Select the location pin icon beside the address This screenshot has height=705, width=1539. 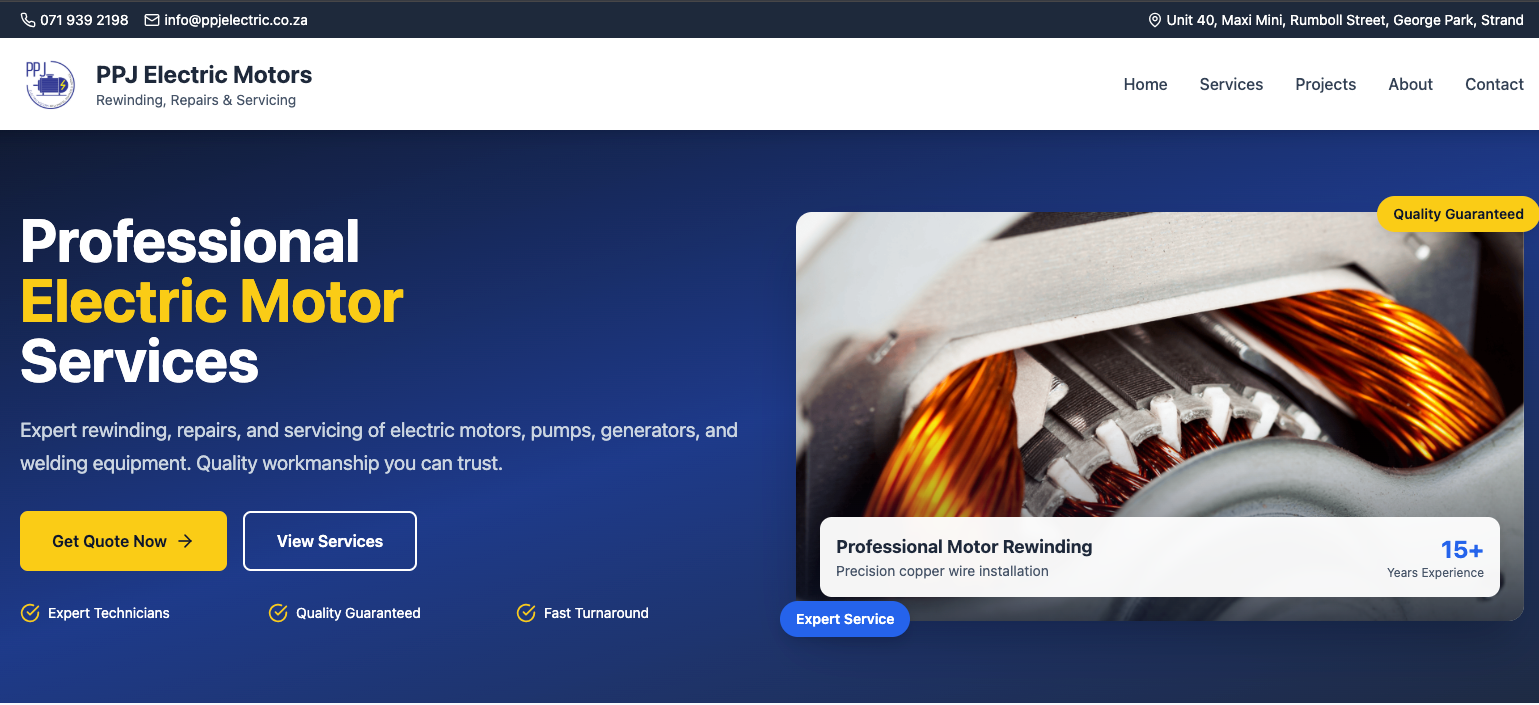(1155, 19)
